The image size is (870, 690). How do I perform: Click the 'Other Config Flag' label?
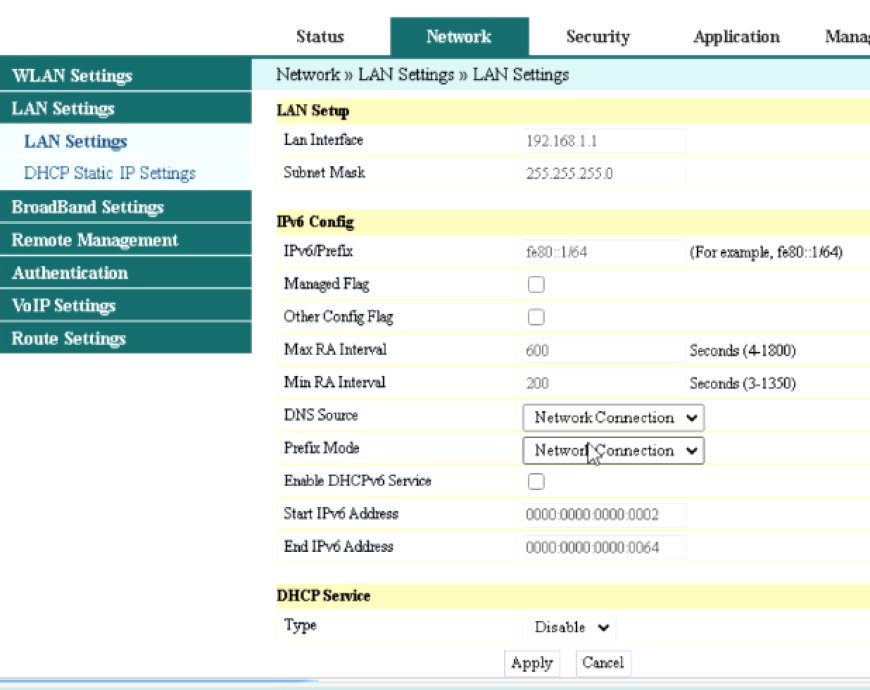click(338, 317)
